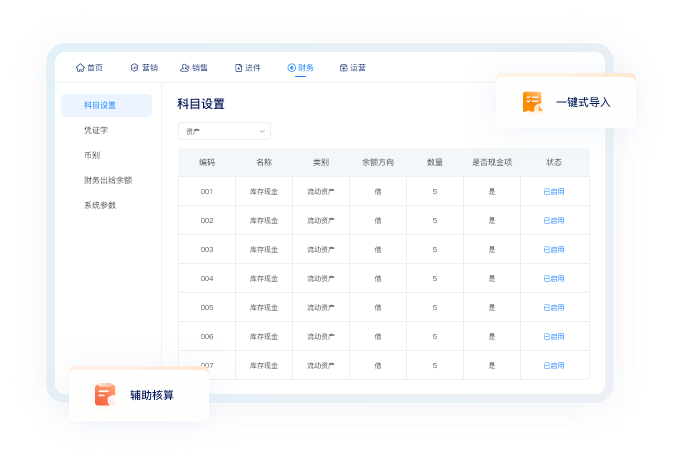
Task: Click the 库存现金 cell in row 003
Action: click(x=263, y=249)
